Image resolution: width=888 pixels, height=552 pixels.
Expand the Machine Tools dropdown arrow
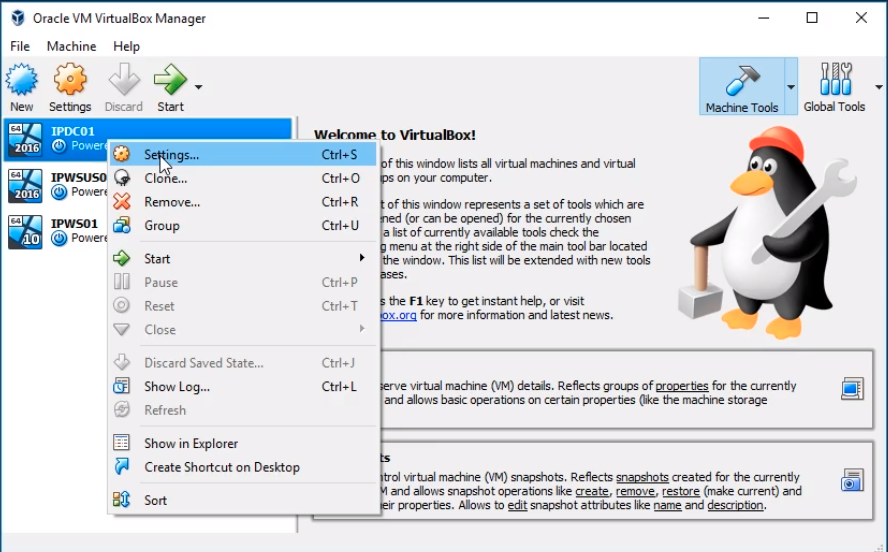pyautogui.click(x=791, y=87)
